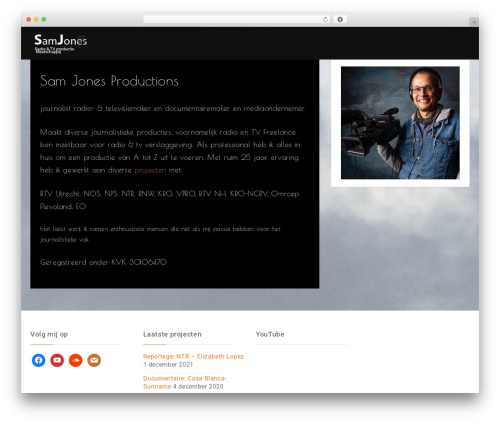Click the 'YouTube' widget heading
This screenshot has width=500, height=423.
click(x=270, y=334)
